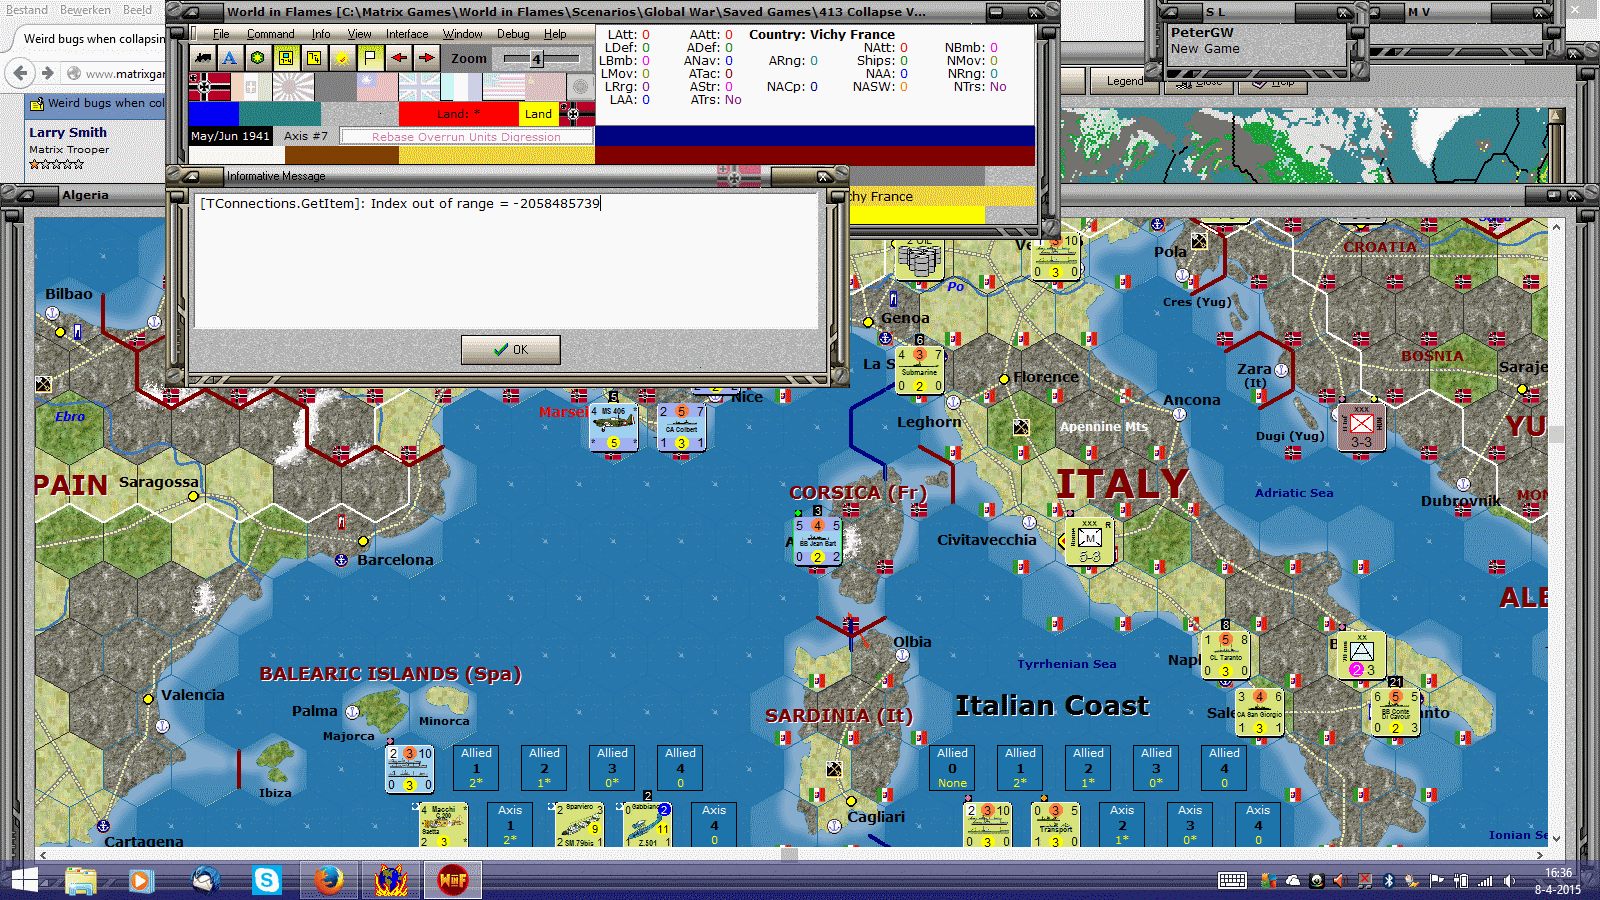Click the Transport counter in the Italian Coast
Viewport: 1600px width, 900px height.
tap(1055, 826)
